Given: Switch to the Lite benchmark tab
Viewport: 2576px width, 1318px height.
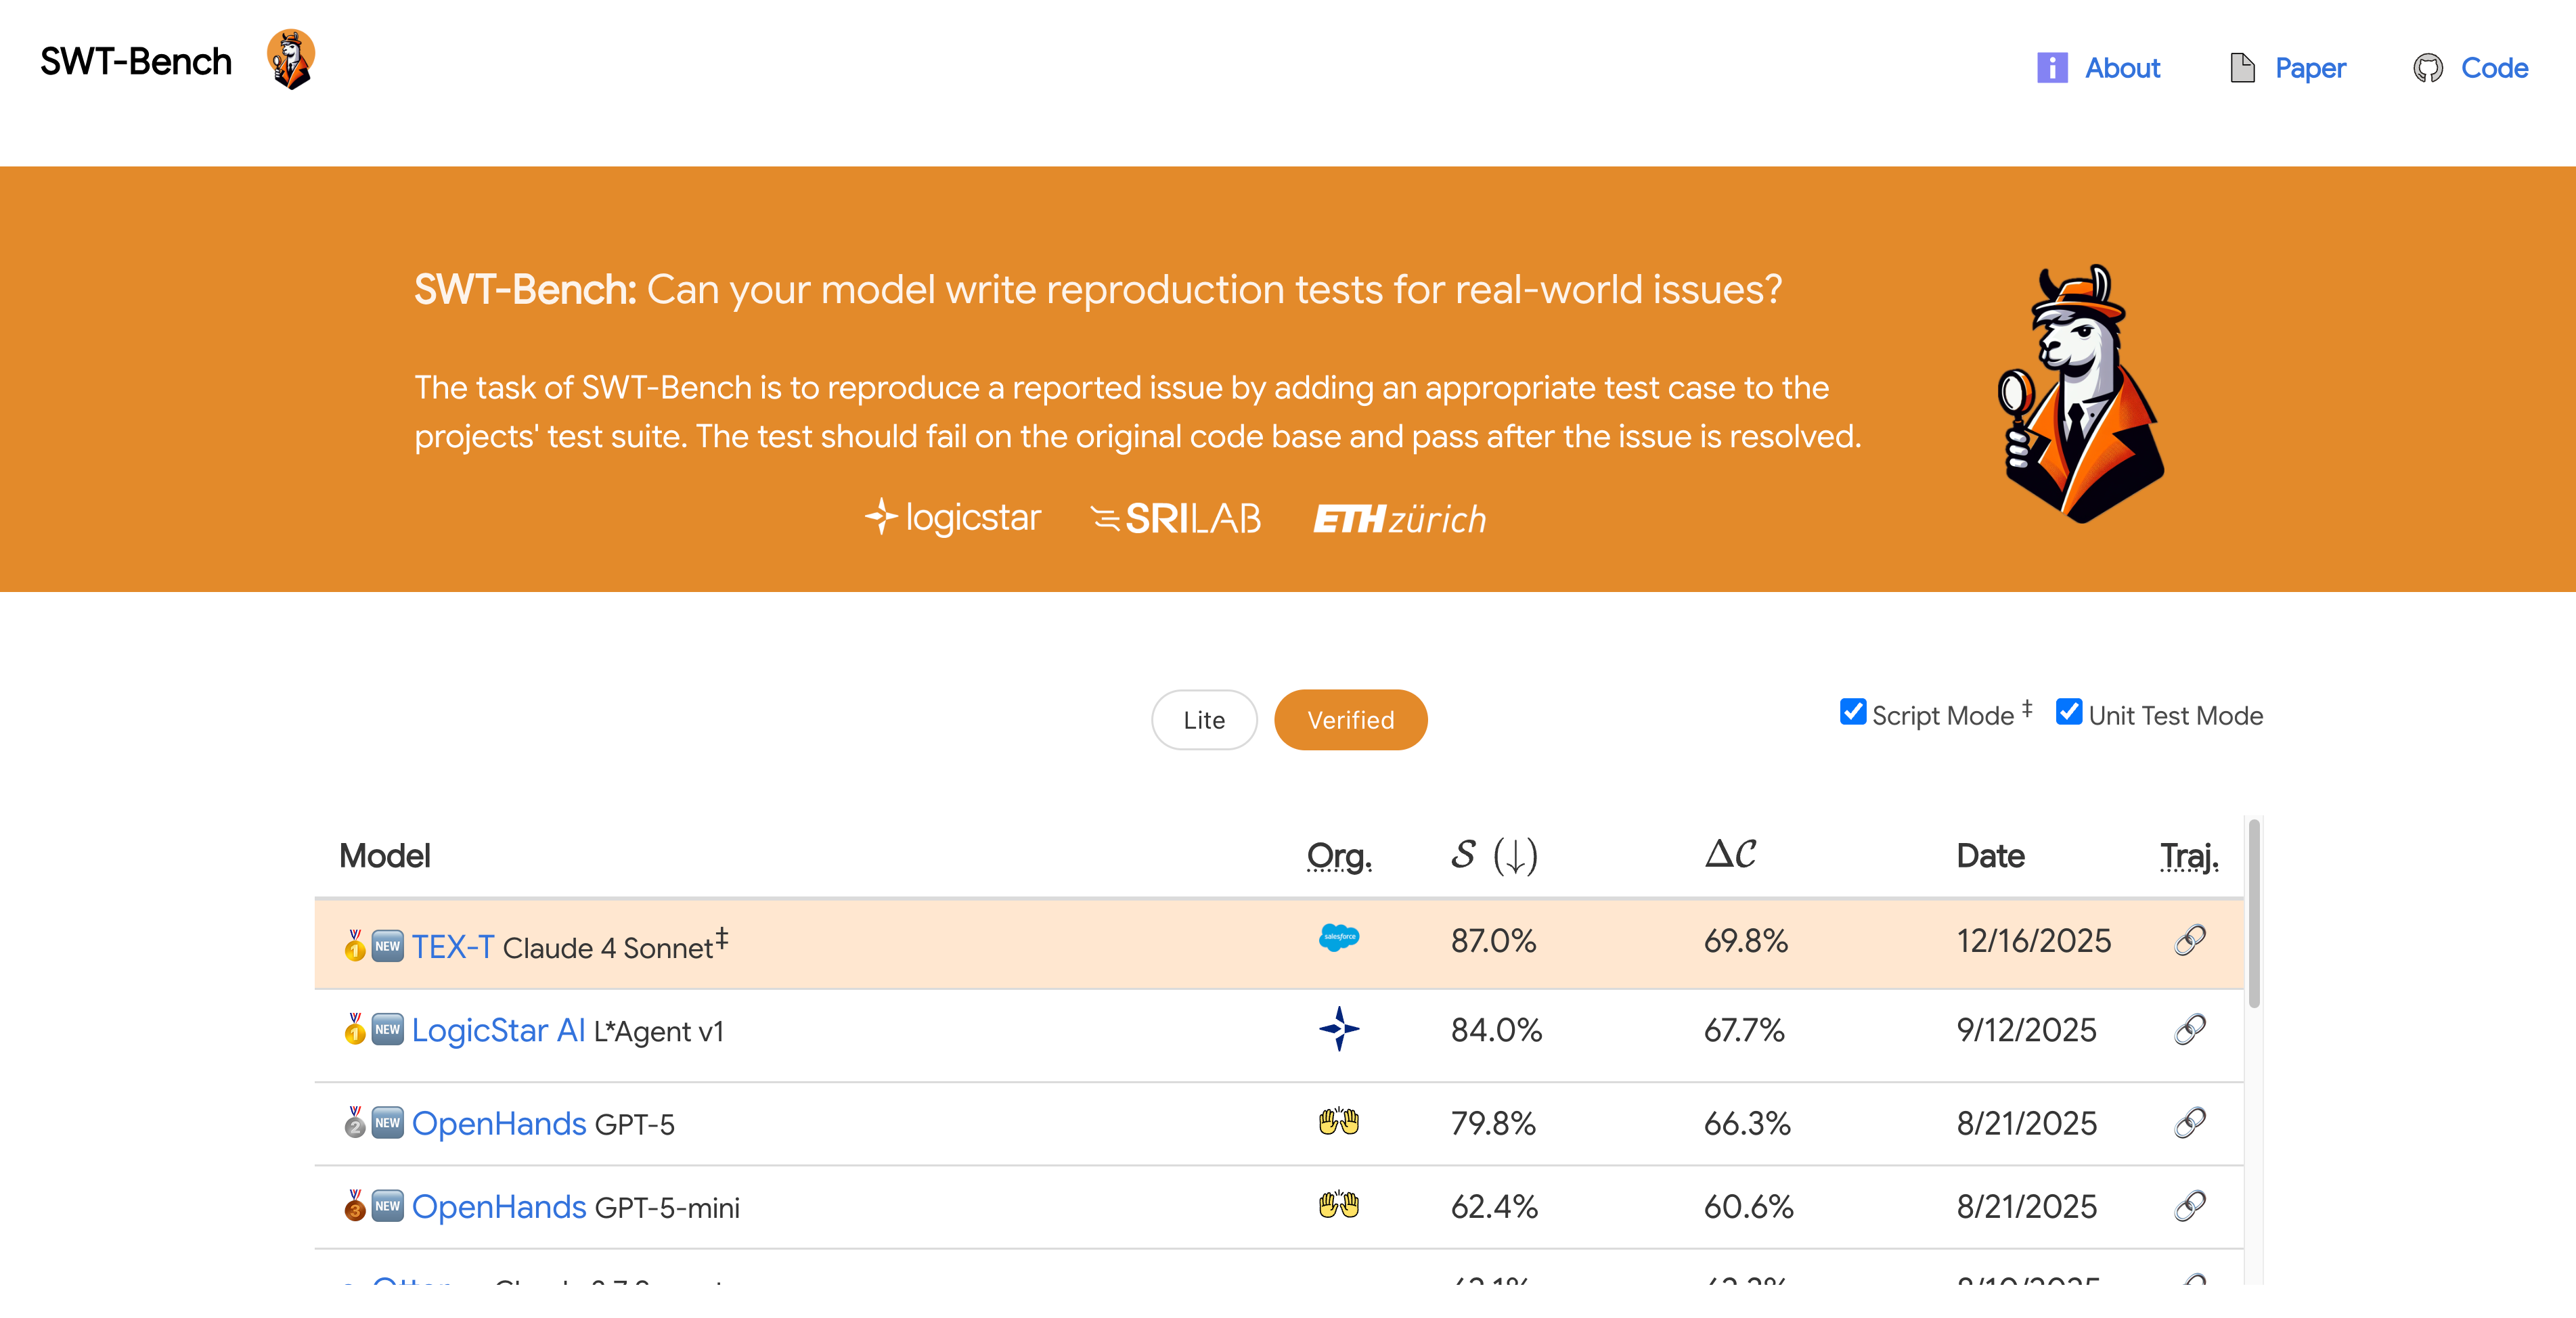Looking at the screenshot, I should 1203,720.
